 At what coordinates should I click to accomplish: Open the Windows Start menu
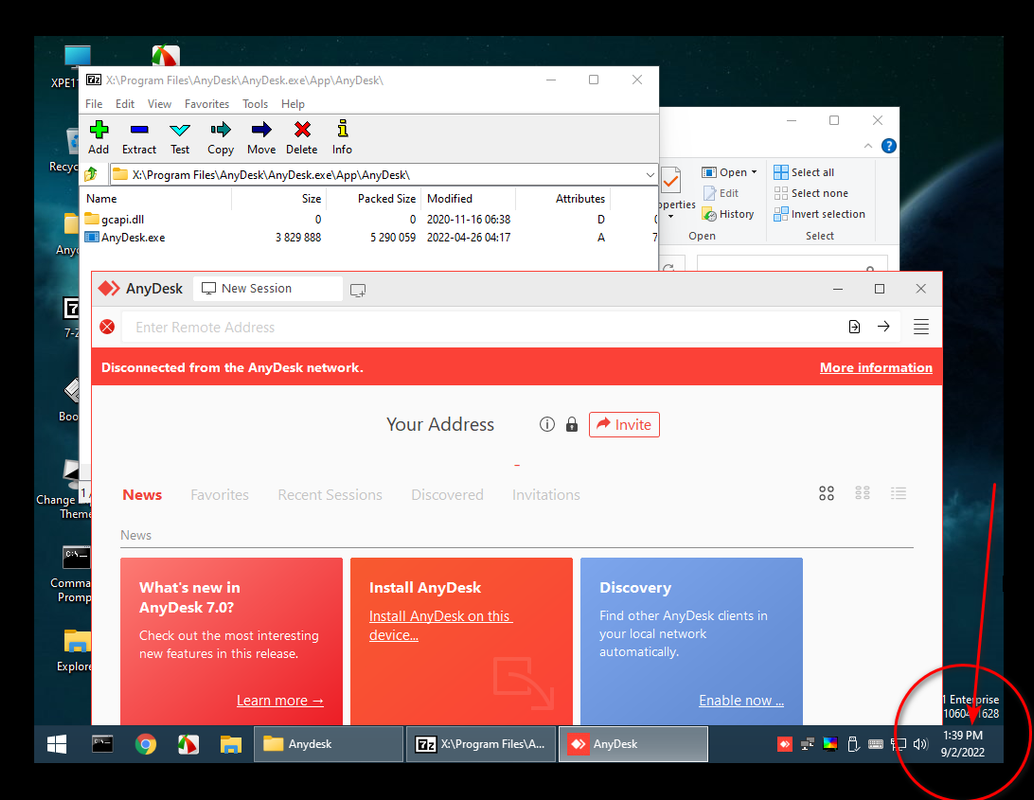point(57,744)
